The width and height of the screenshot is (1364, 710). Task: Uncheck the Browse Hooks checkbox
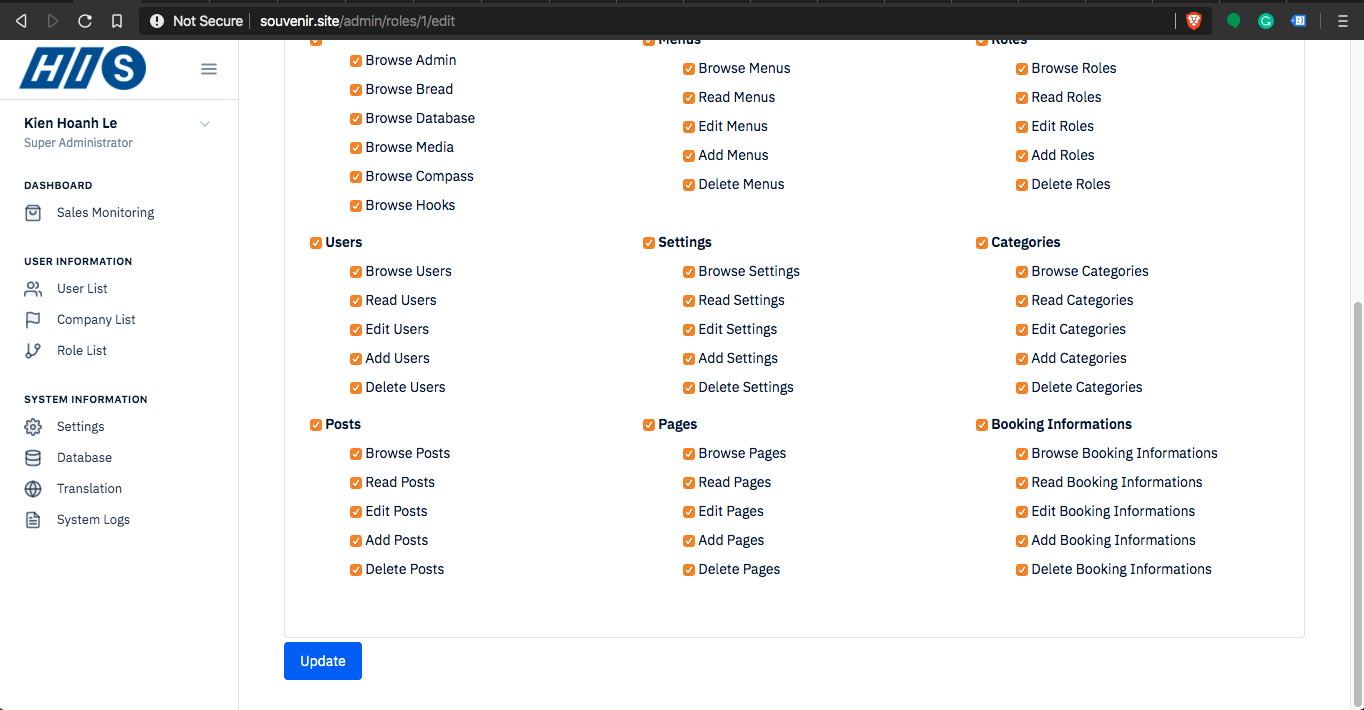click(x=356, y=206)
